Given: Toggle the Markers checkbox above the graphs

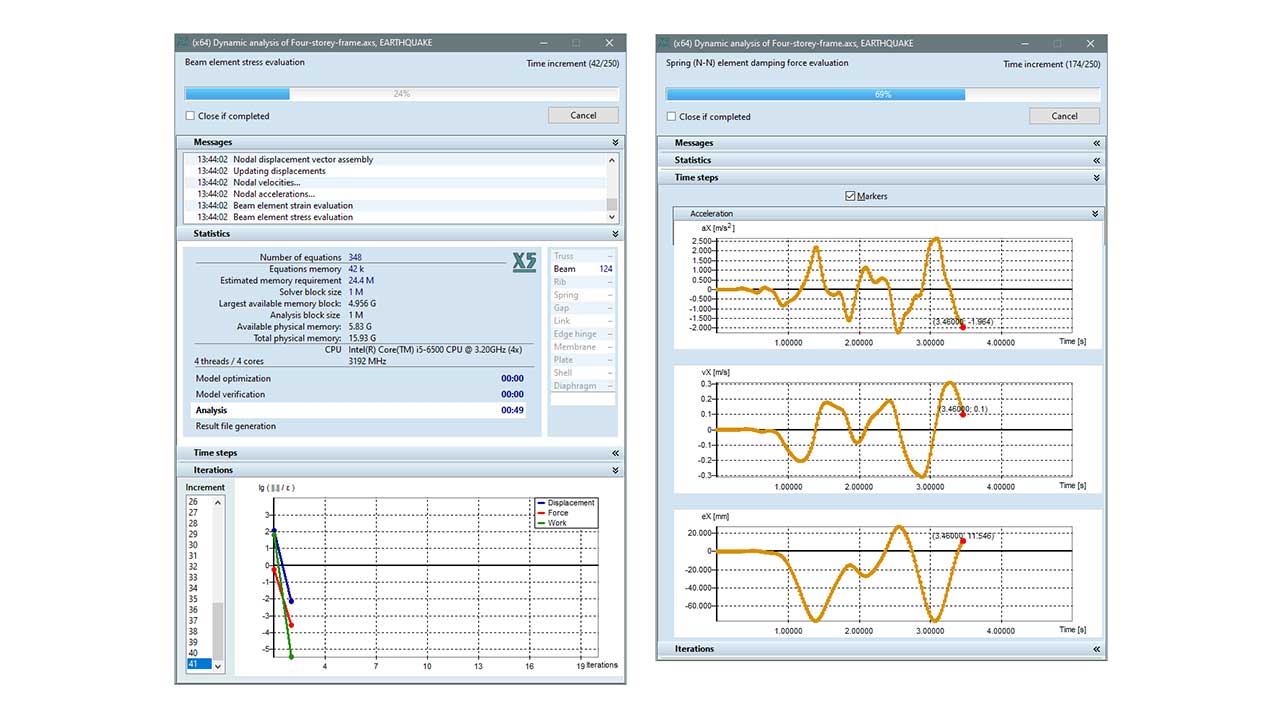Looking at the screenshot, I should (851, 196).
